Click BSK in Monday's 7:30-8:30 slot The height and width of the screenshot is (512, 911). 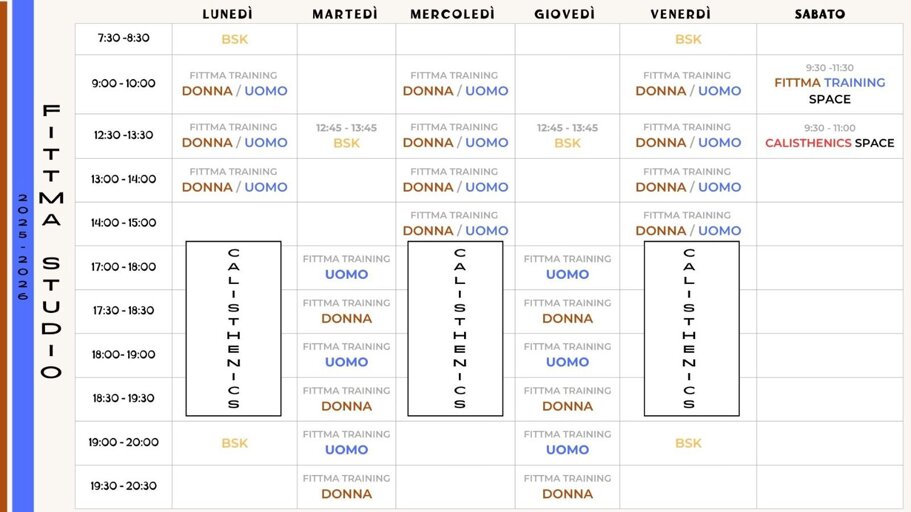(x=235, y=39)
